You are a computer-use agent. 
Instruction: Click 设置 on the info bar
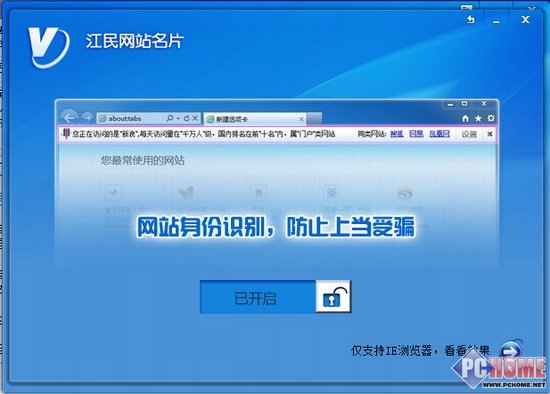tap(469, 134)
